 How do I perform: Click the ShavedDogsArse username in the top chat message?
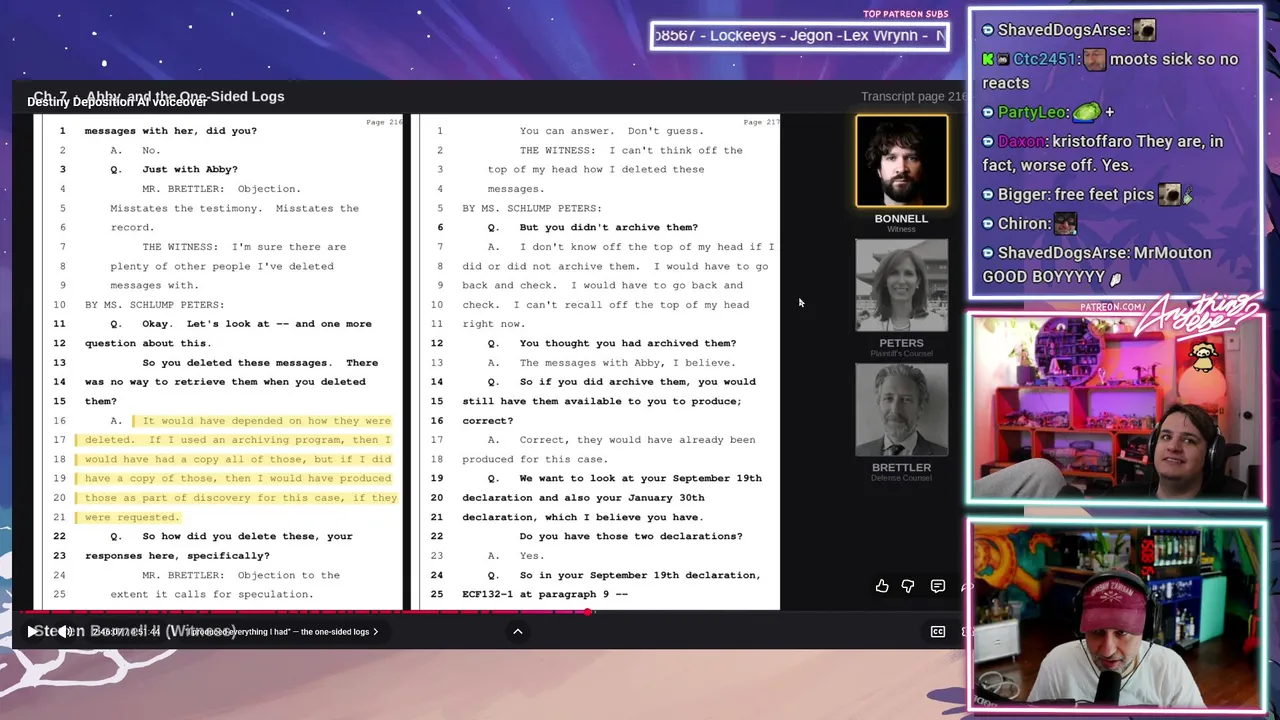(x=1063, y=30)
